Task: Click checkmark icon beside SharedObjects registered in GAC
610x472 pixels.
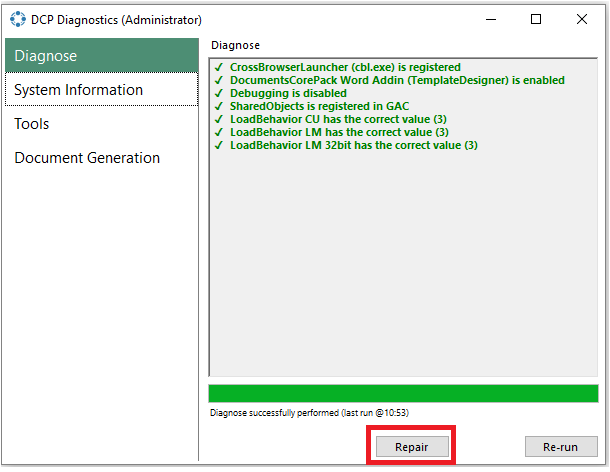Action: pyautogui.click(x=219, y=106)
